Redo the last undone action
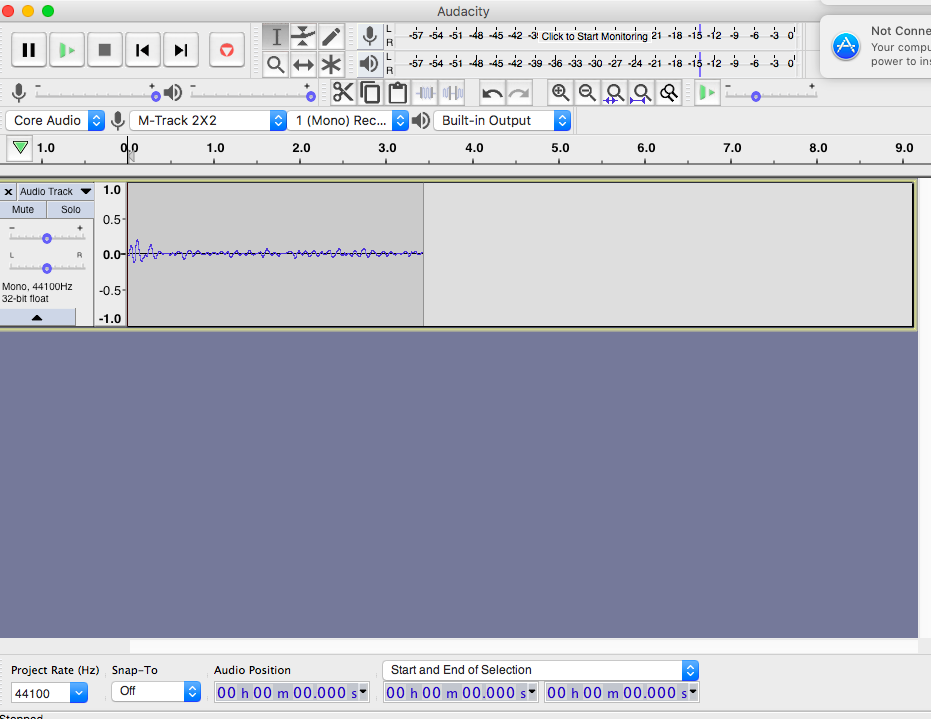The image size is (931, 719). 519,93
